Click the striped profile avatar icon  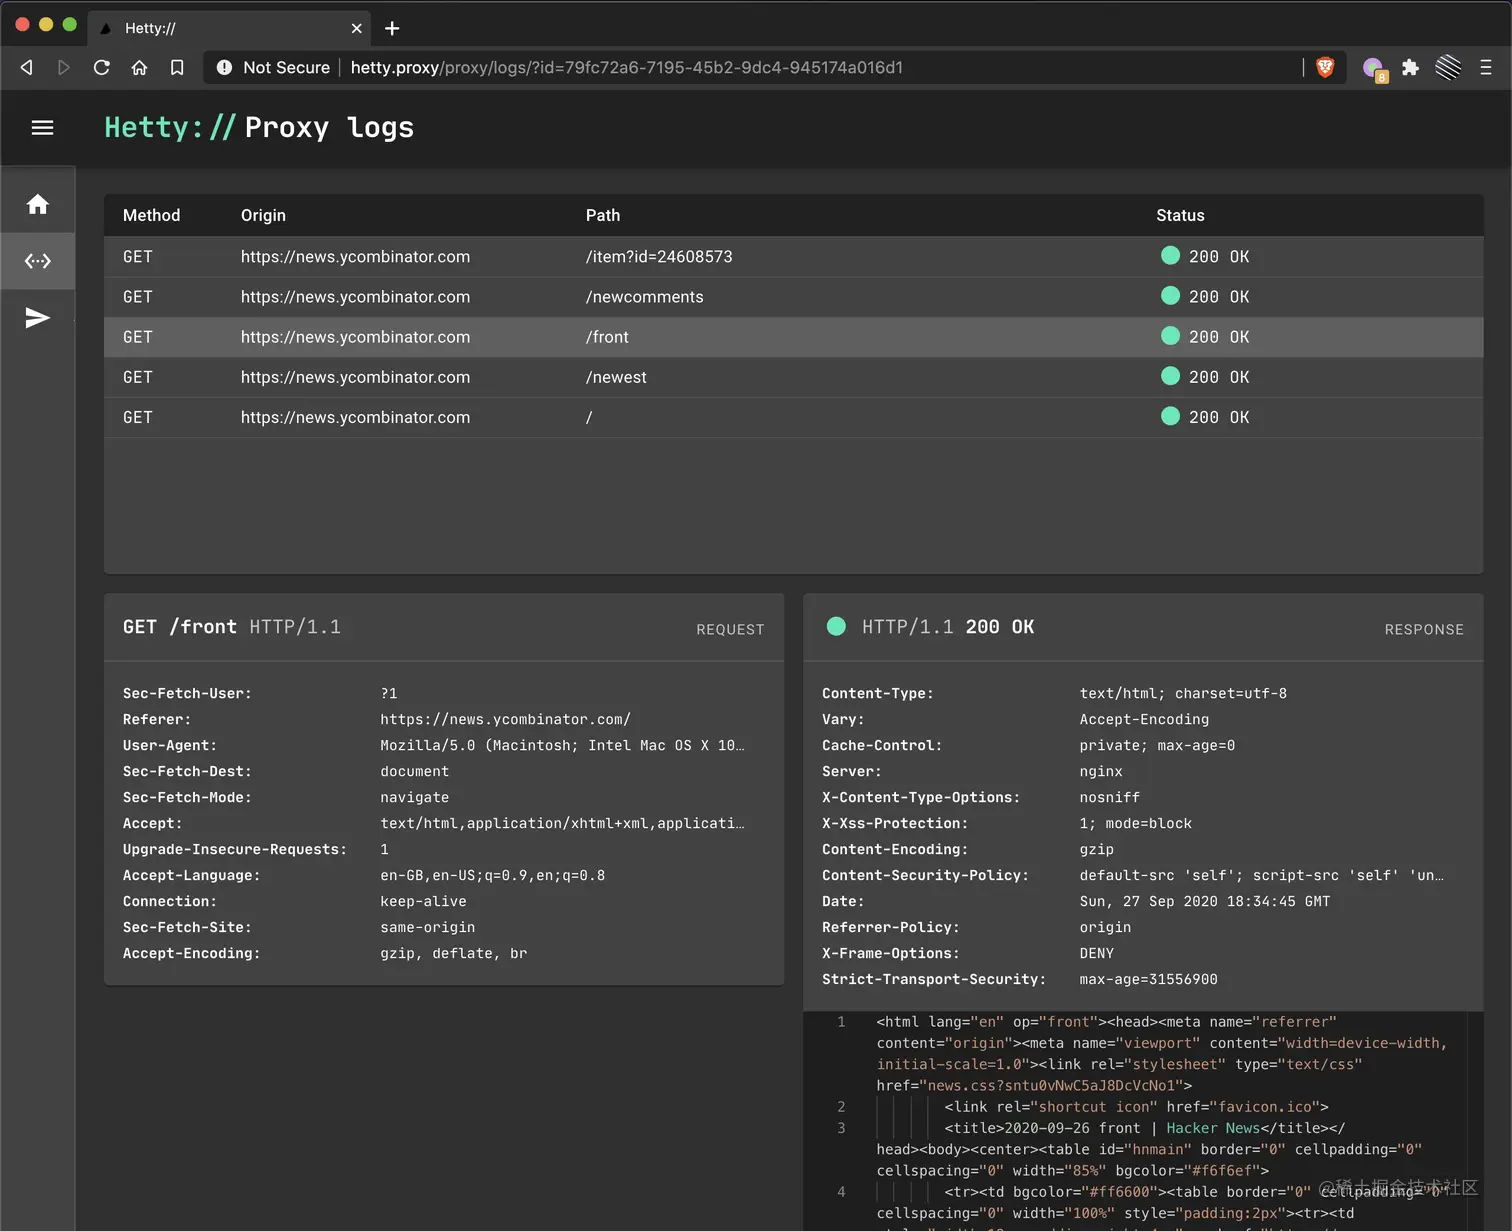[x=1448, y=67]
